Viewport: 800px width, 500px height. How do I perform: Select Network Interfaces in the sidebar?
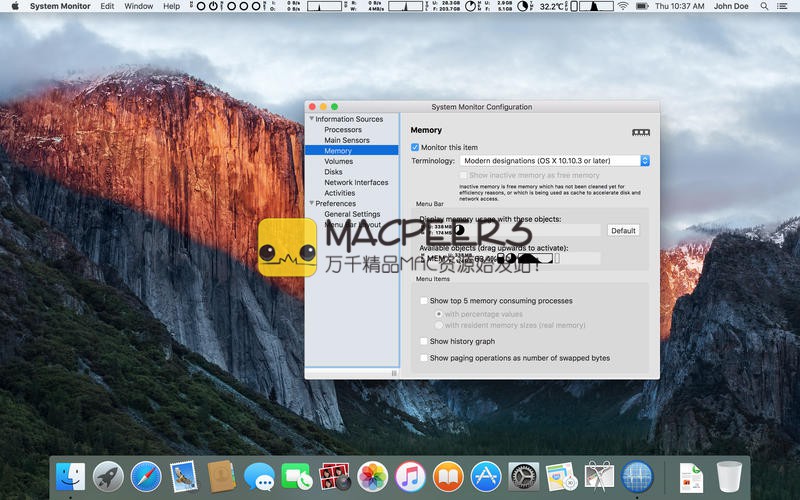(x=356, y=183)
